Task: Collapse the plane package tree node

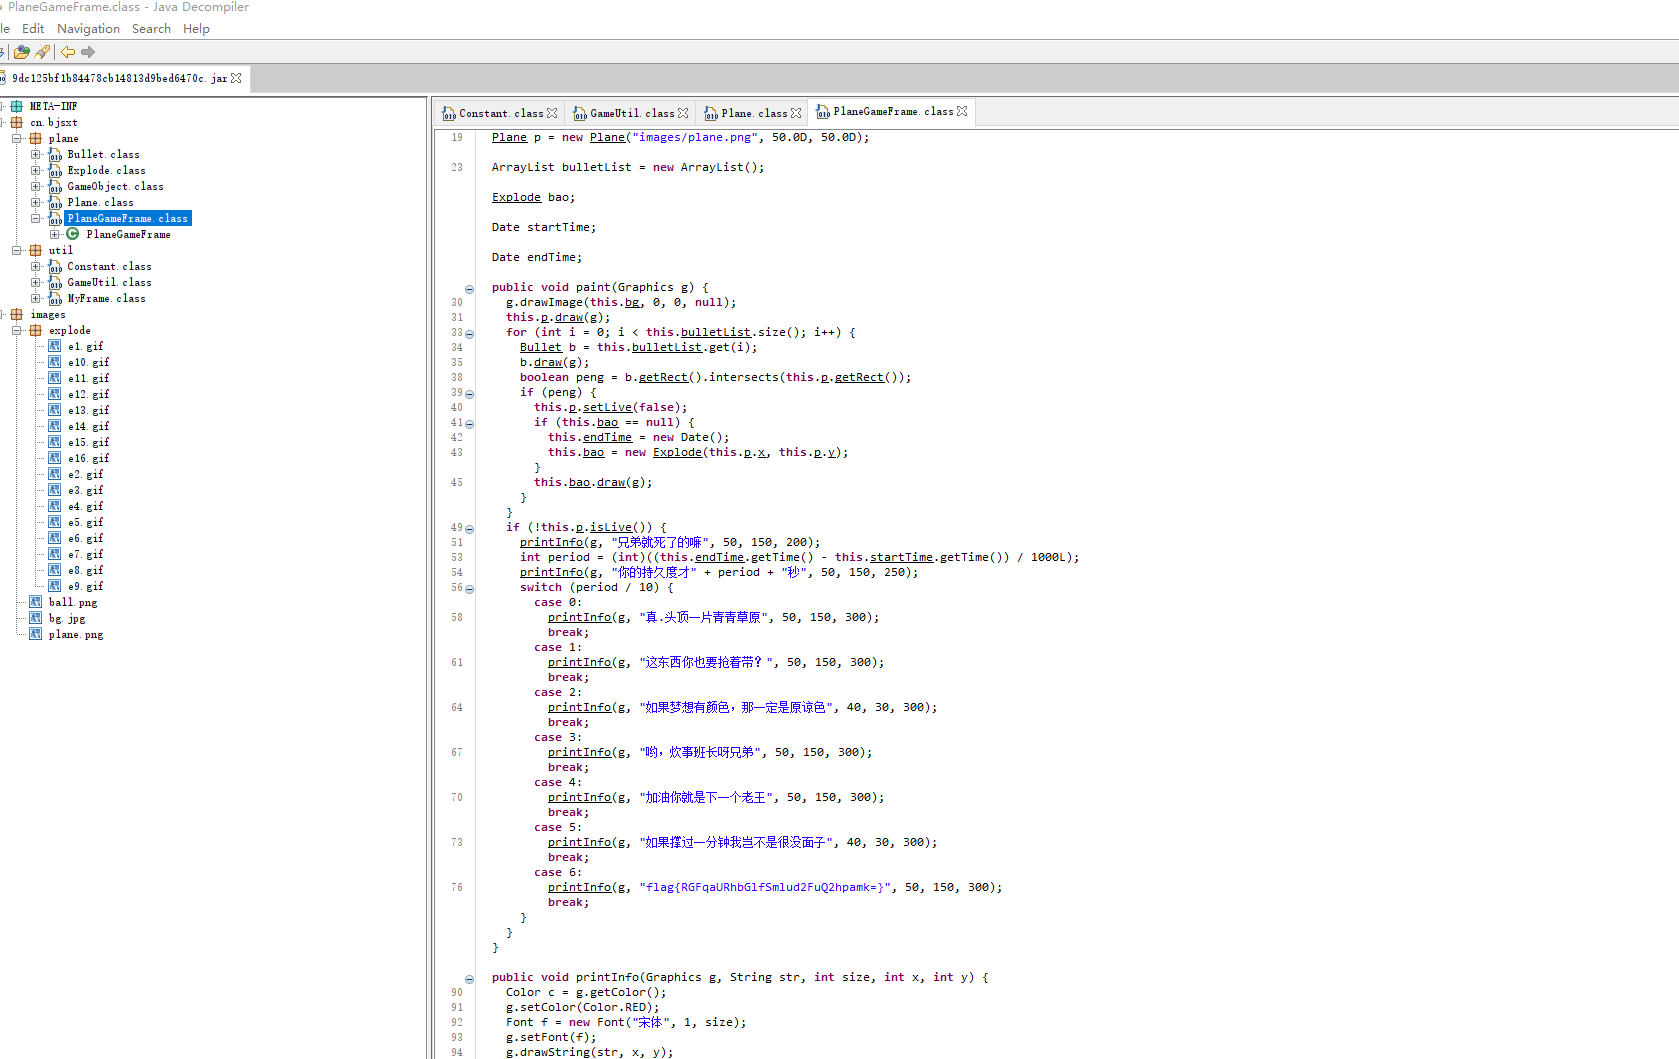Action: (17, 139)
